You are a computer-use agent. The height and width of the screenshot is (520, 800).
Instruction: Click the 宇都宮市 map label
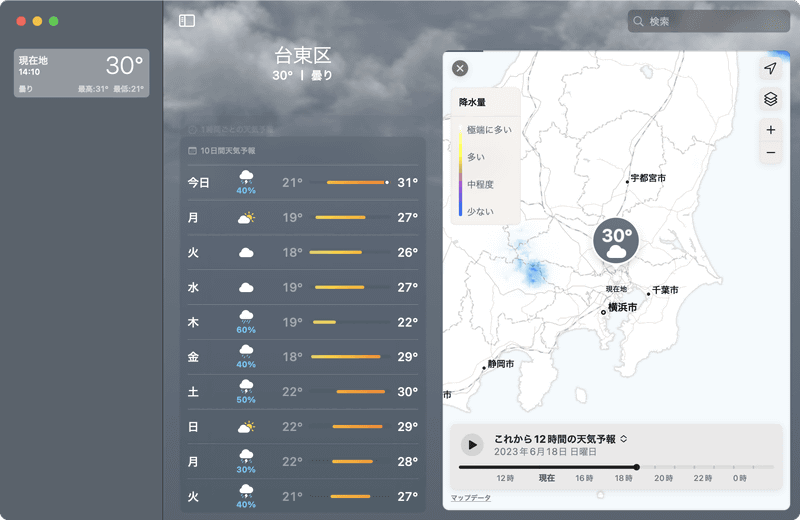pyautogui.click(x=647, y=178)
